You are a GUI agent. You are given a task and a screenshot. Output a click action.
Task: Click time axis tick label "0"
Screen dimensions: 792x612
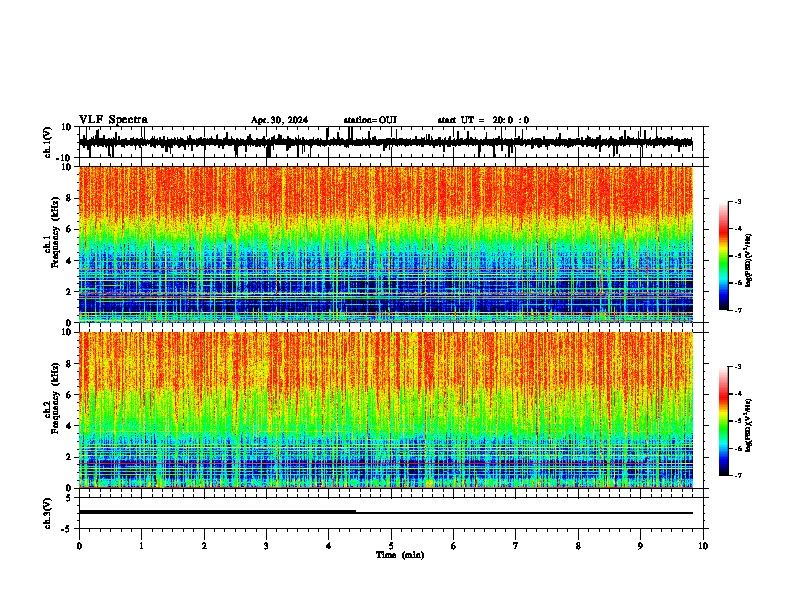[x=79, y=546]
